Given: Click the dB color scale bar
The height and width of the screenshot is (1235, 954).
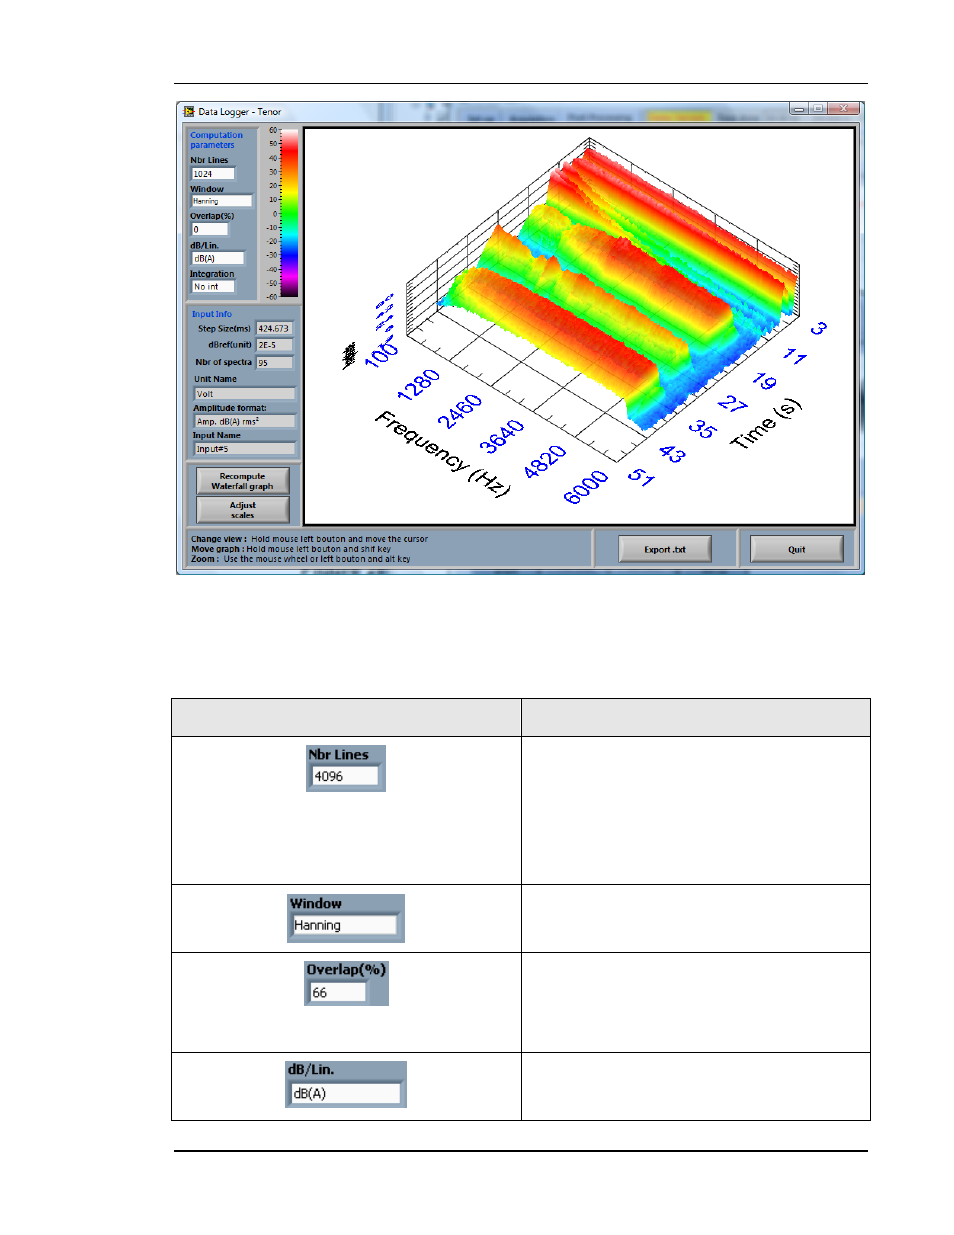Looking at the screenshot, I should tap(289, 214).
